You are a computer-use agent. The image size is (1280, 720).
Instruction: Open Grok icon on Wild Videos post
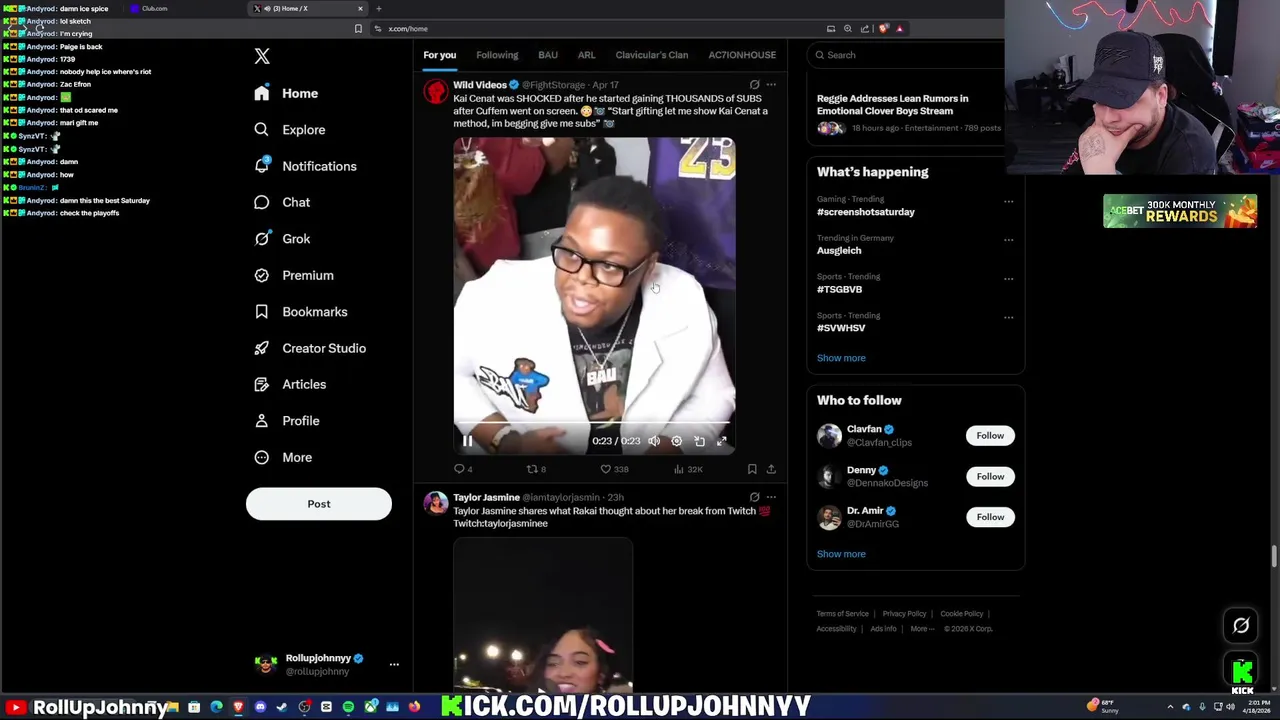(755, 85)
